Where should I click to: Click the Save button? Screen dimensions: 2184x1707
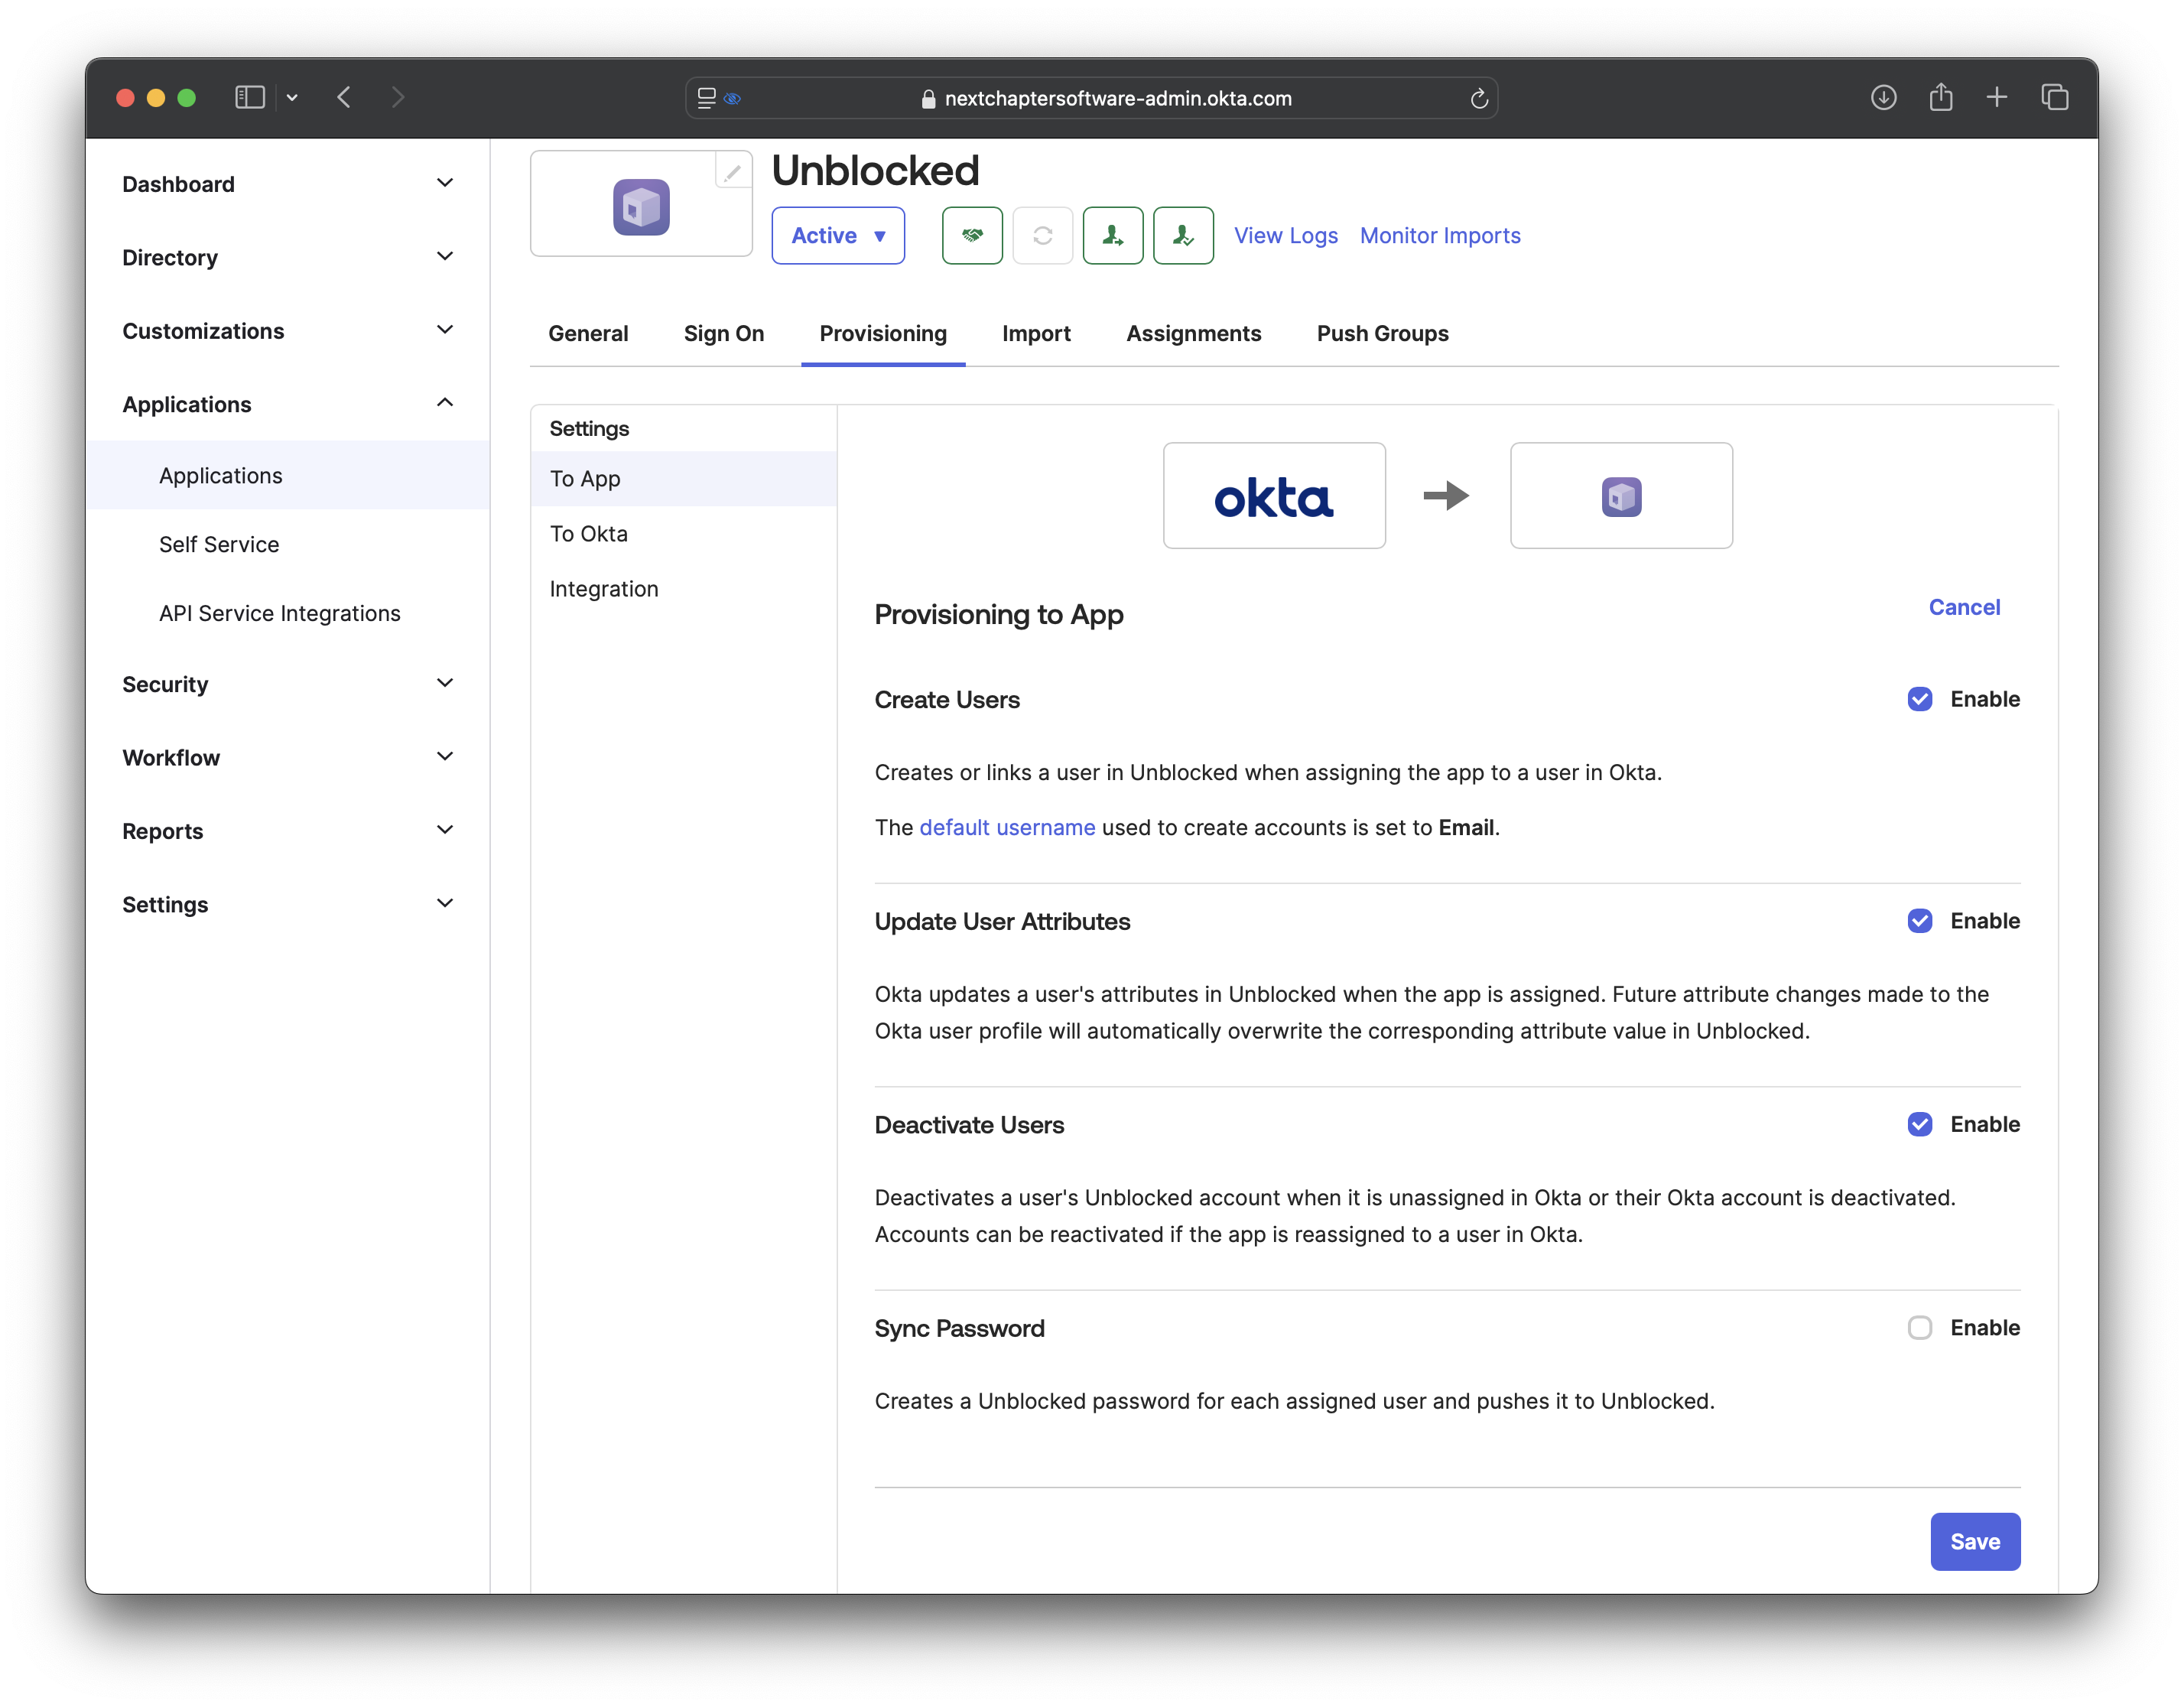[1975, 1541]
